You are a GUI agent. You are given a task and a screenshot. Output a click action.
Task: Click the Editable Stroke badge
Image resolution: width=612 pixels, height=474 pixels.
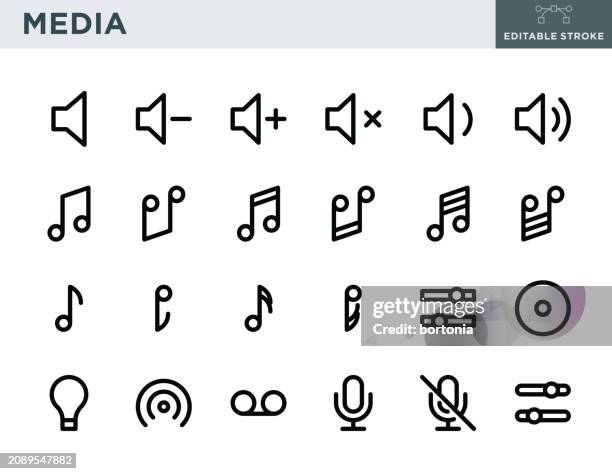pyautogui.click(x=553, y=24)
